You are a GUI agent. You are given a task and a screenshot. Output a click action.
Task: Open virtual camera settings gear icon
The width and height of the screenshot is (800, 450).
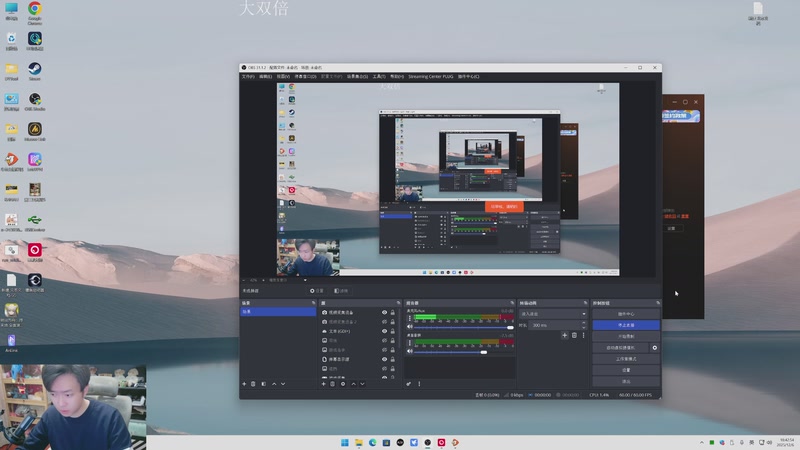pyautogui.click(x=655, y=347)
